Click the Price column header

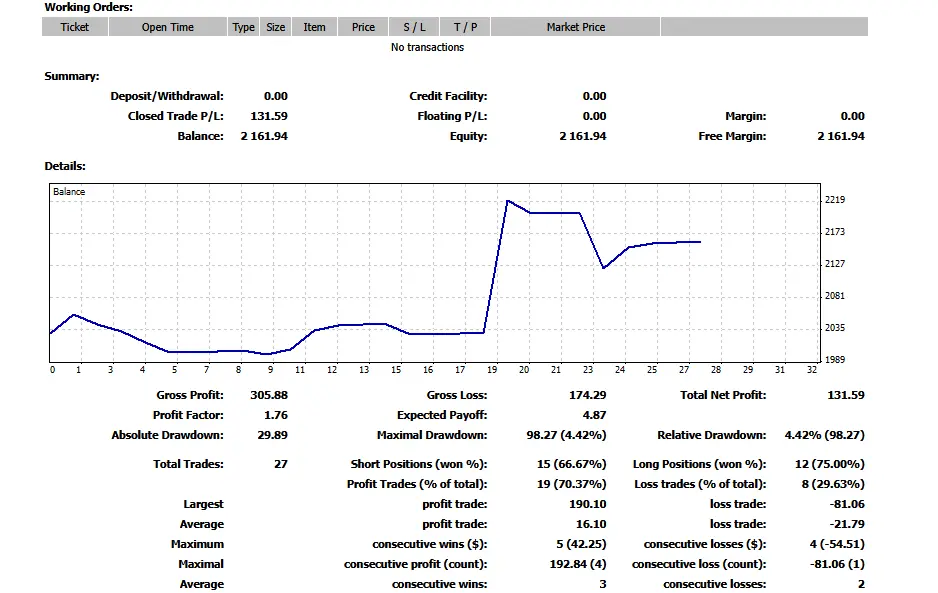(x=363, y=27)
